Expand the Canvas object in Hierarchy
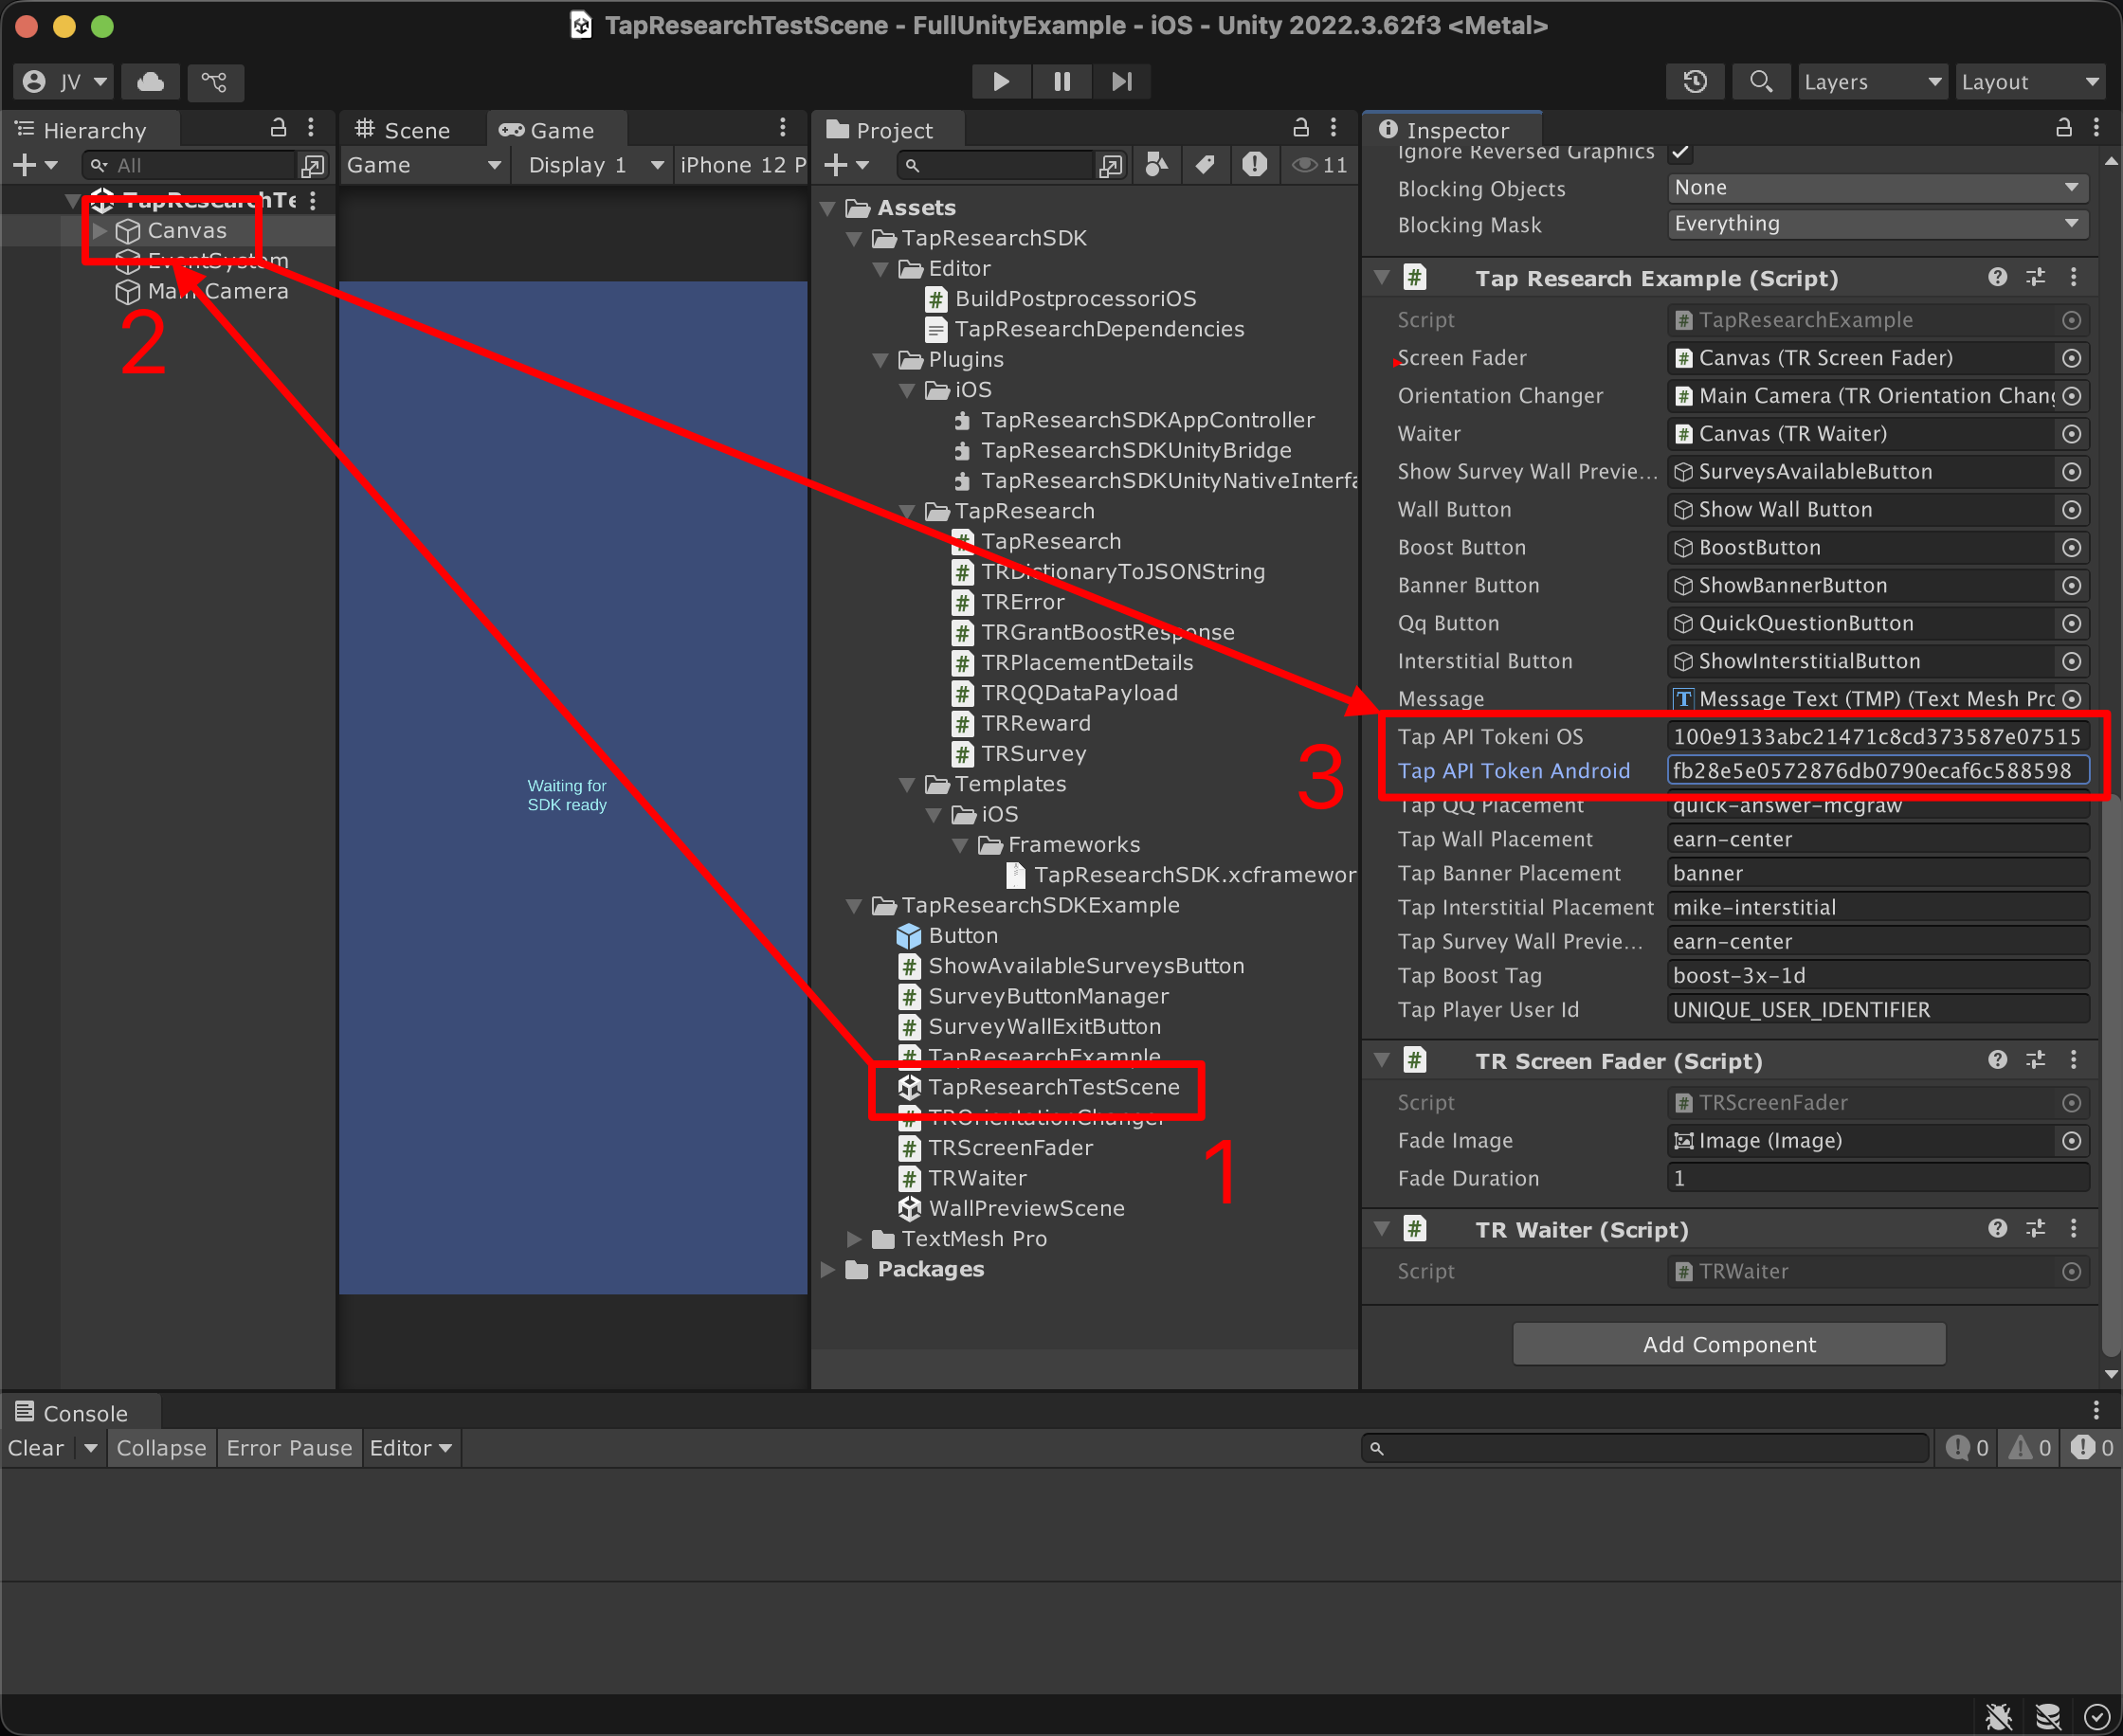The image size is (2123, 1736). coord(100,231)
